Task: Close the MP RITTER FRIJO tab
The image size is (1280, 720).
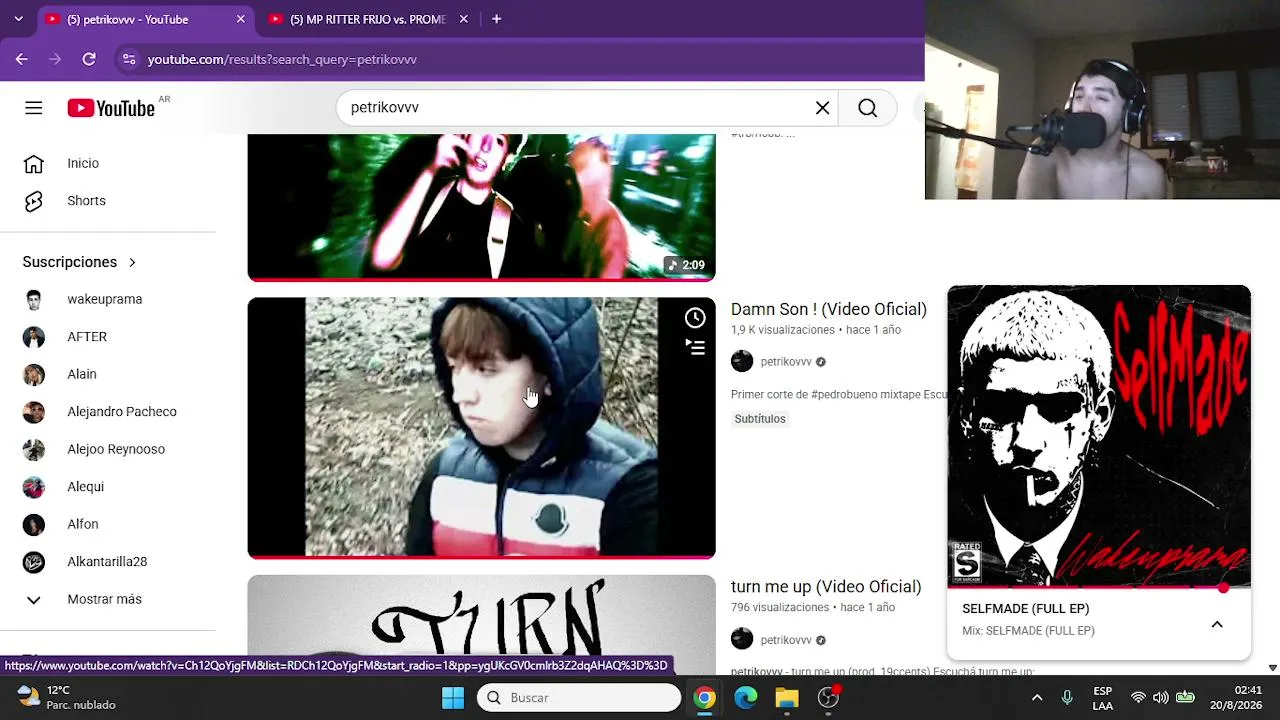Action: 464,19
